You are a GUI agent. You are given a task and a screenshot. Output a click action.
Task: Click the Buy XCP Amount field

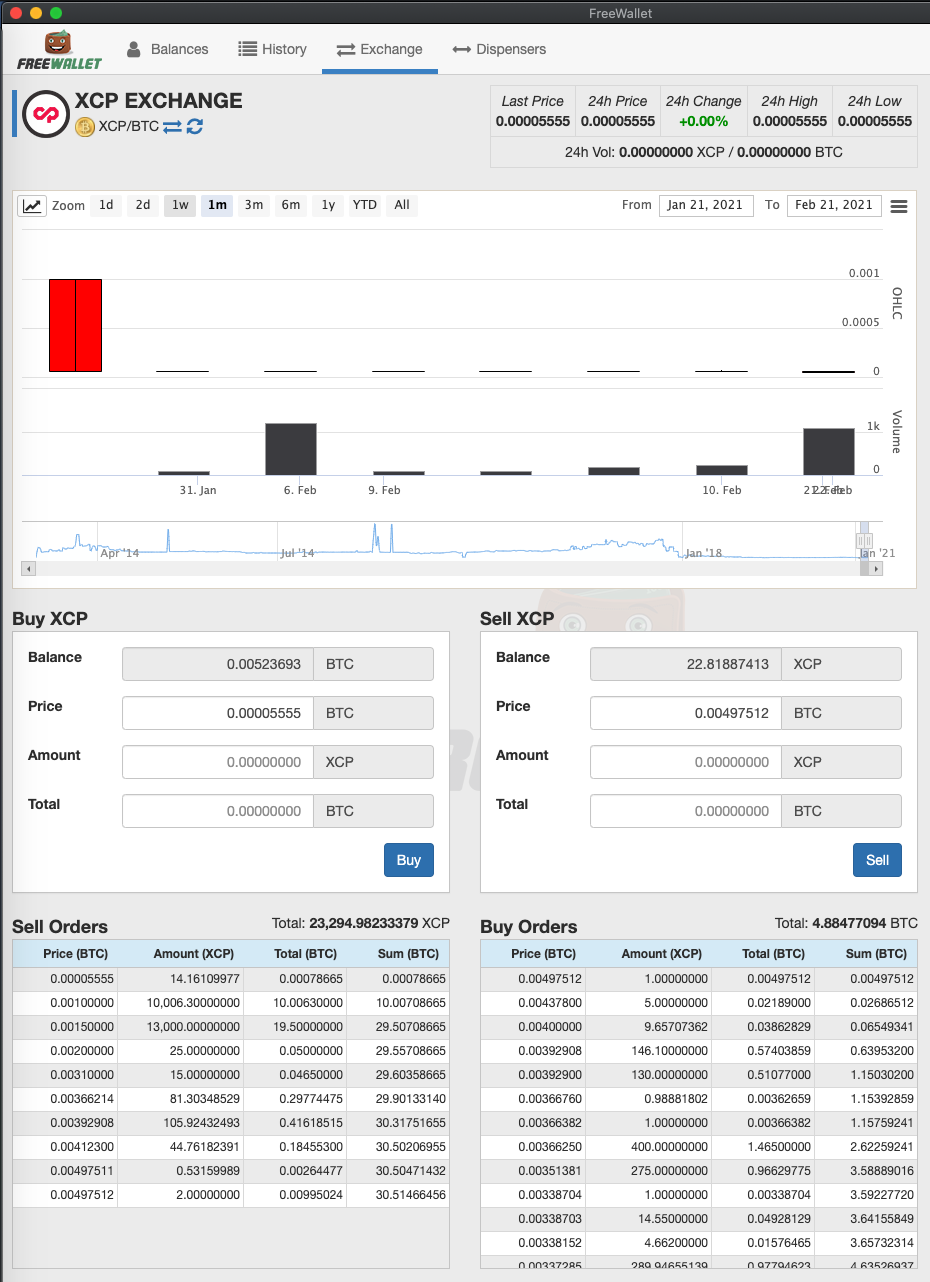point(218,762)
